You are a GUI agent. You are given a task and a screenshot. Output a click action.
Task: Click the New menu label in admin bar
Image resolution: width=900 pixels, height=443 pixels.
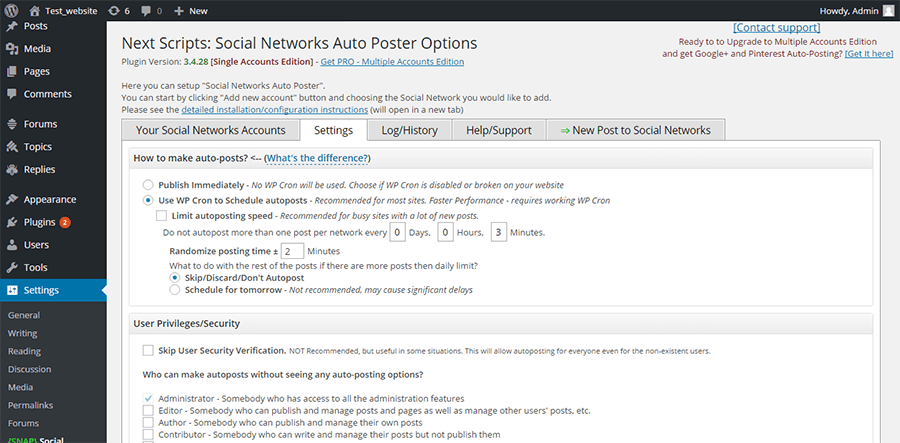click(198, 11)
